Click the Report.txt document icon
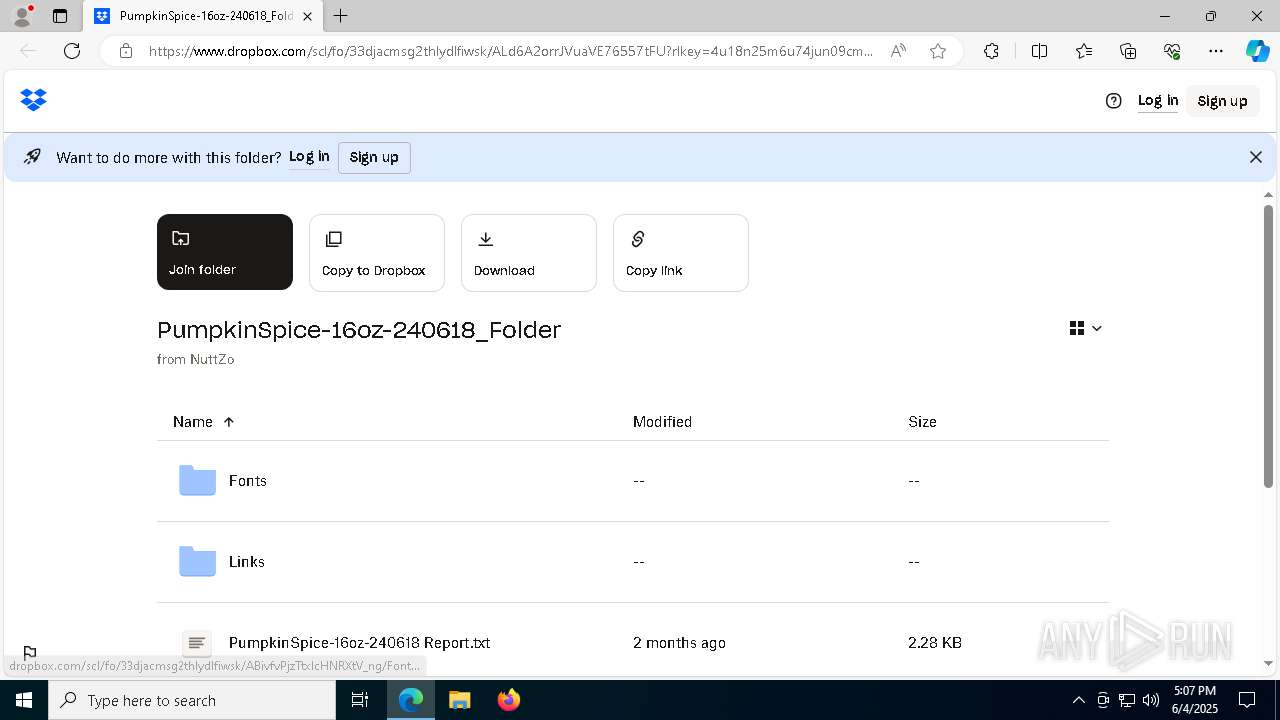1280x720 pixels. (197, 643)
